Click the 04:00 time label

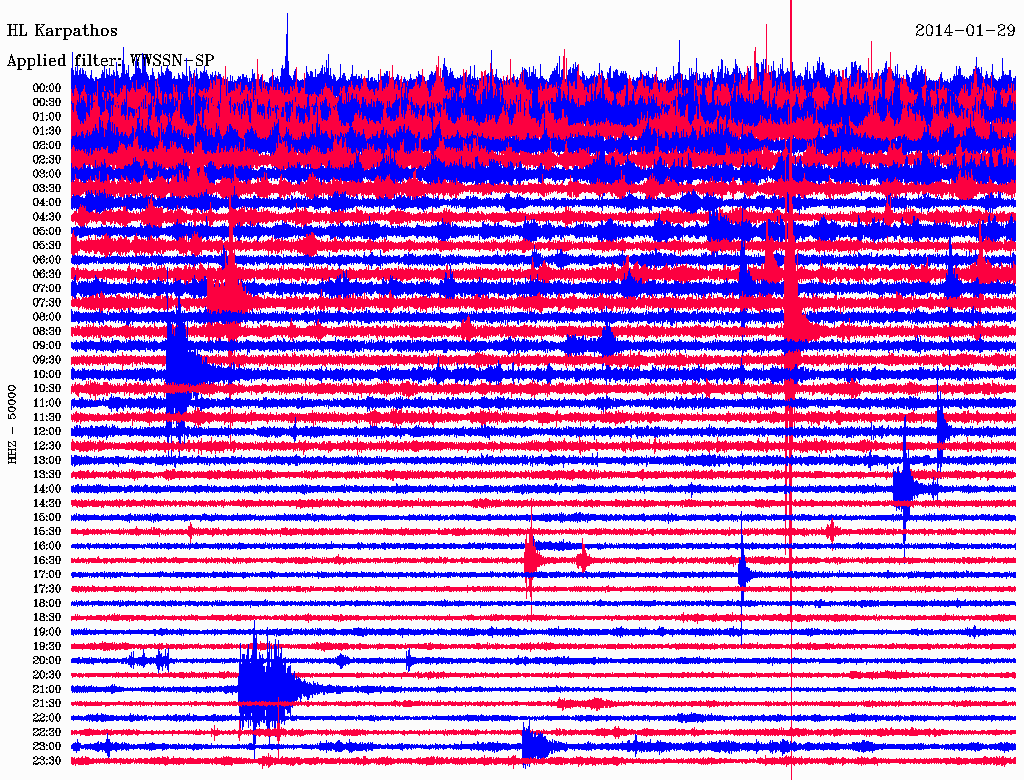(47, 203)
